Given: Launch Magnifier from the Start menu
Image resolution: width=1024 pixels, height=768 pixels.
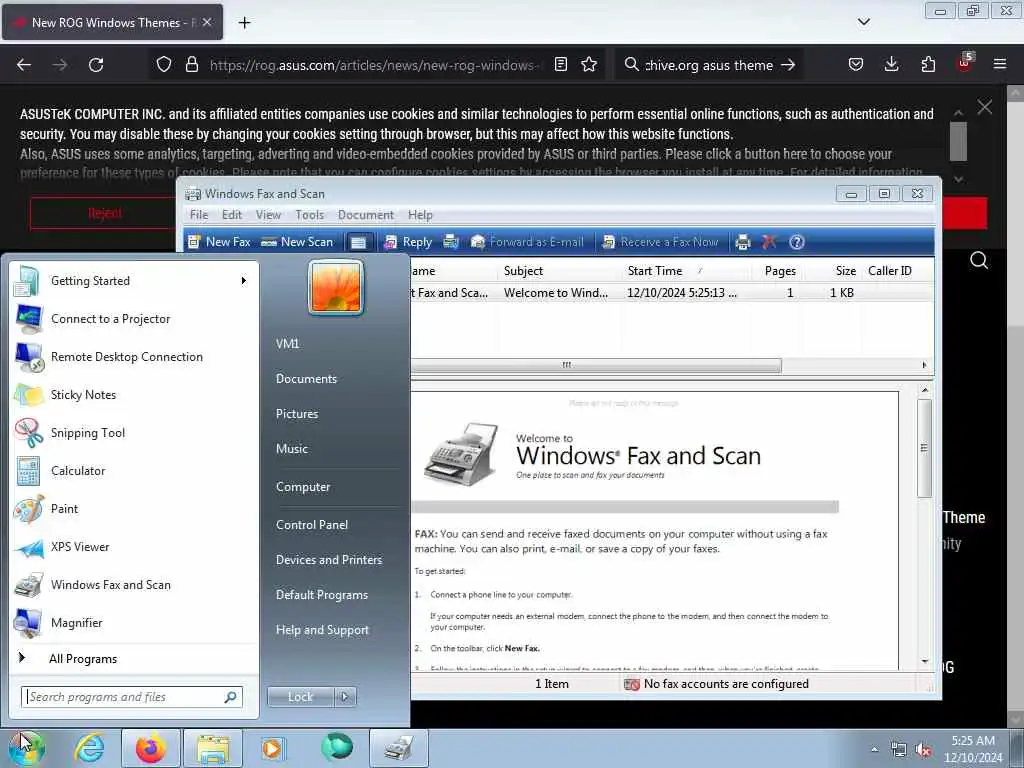Looking at the screenshot, I should [134, 622].
